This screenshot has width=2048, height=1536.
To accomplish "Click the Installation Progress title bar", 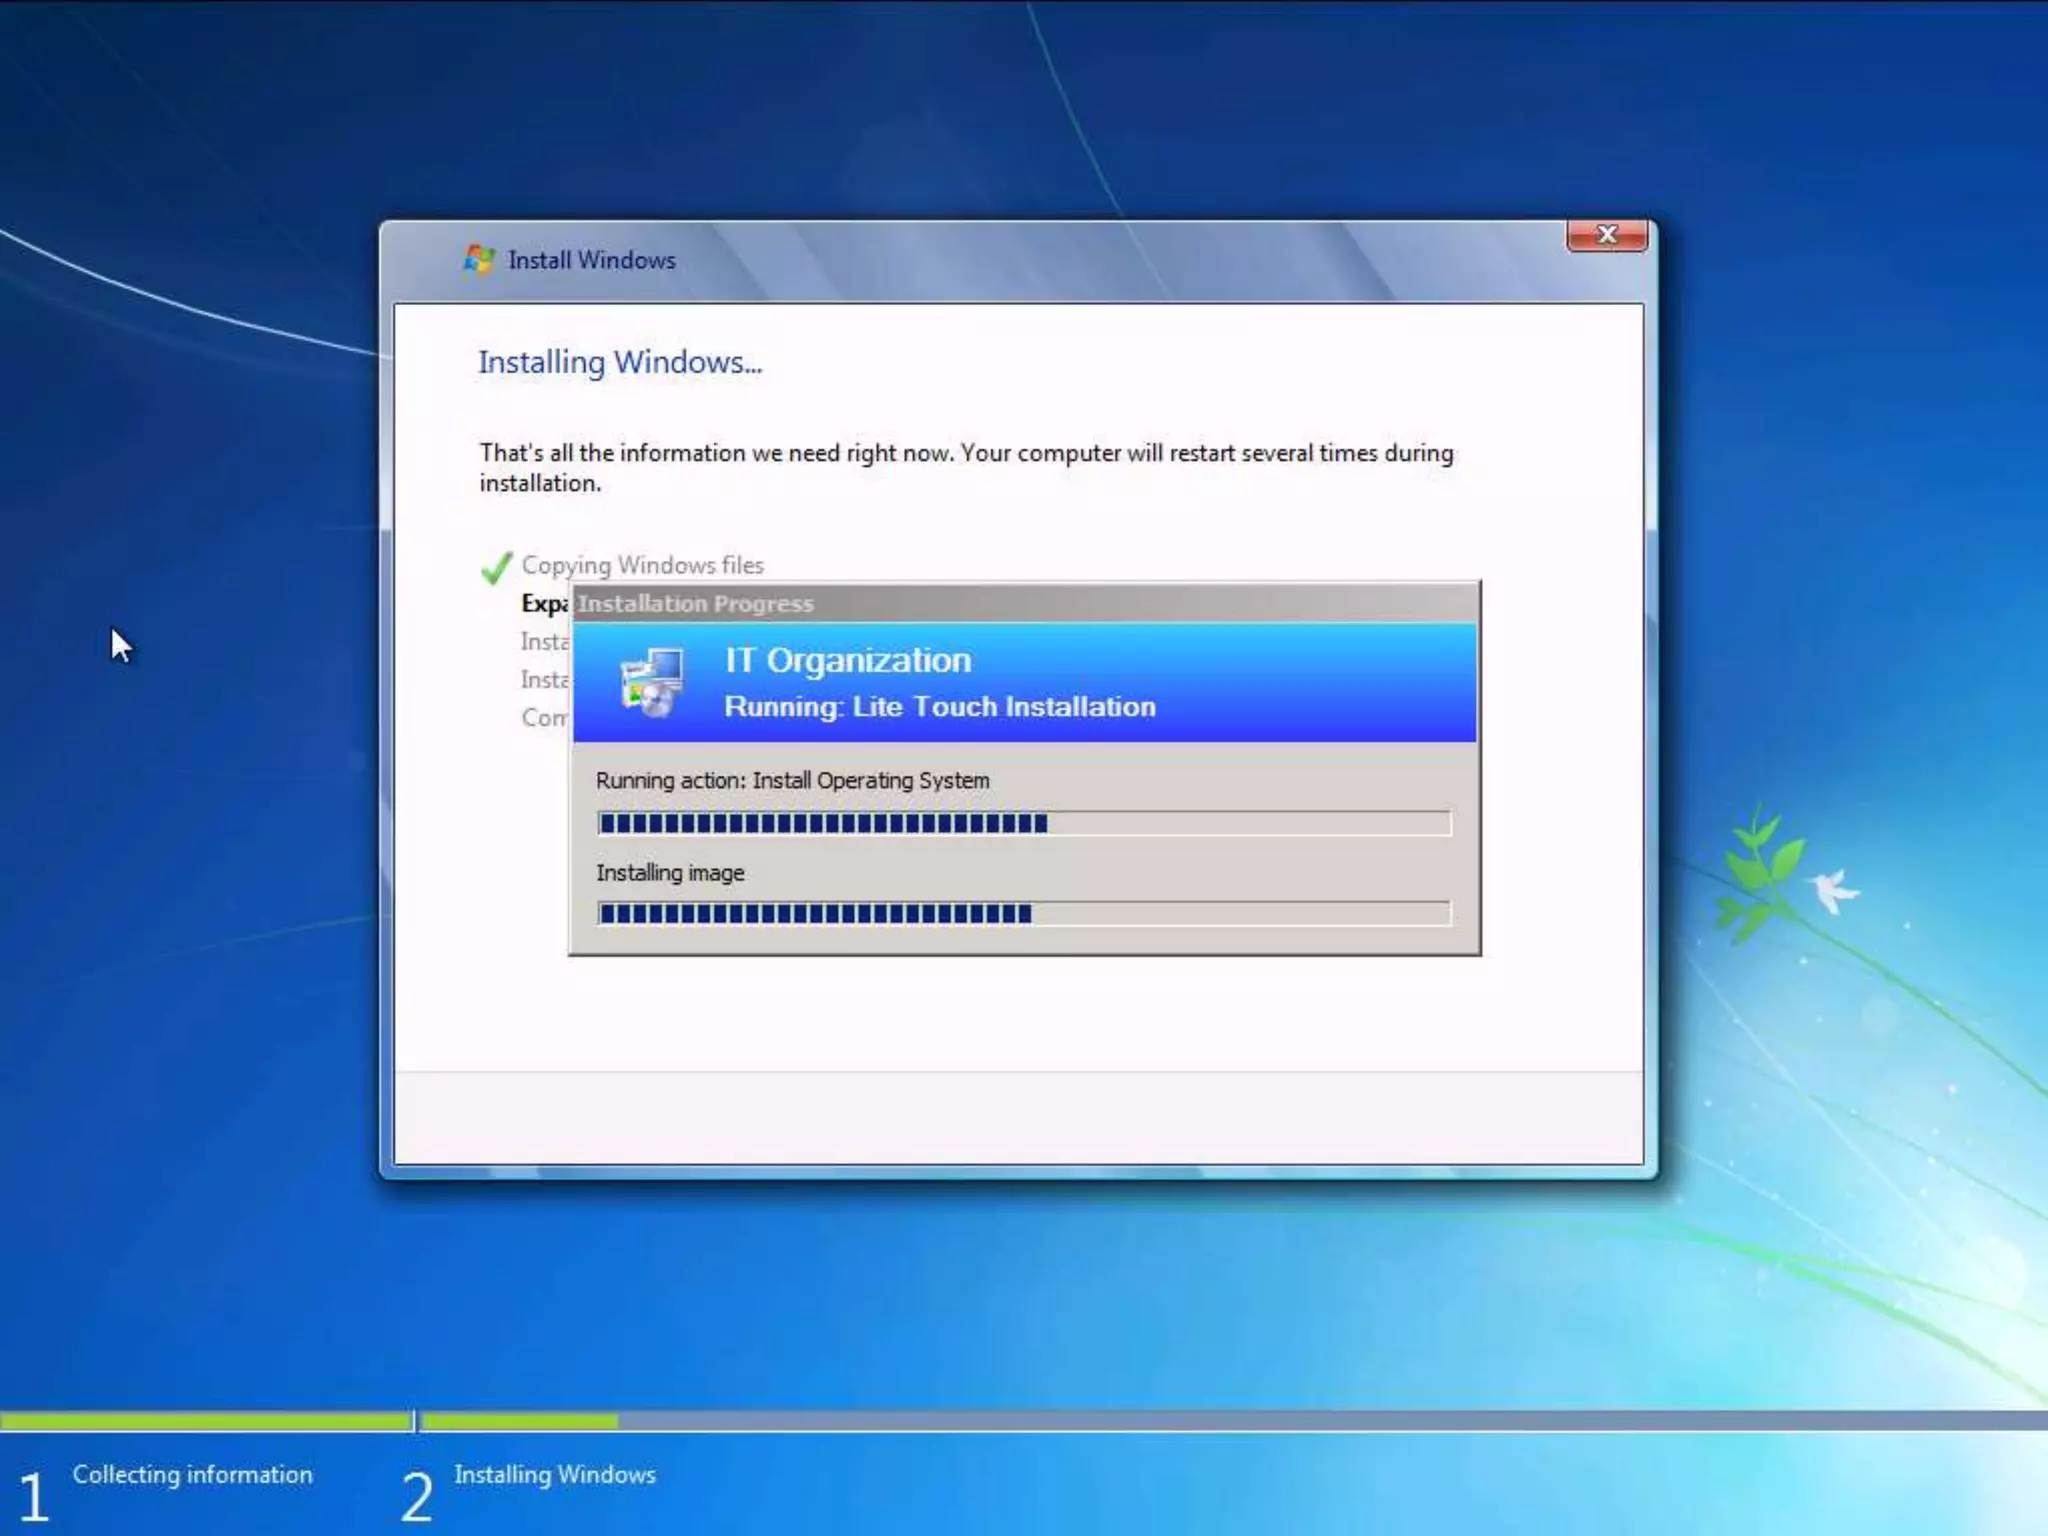I will coord(1023,603).
